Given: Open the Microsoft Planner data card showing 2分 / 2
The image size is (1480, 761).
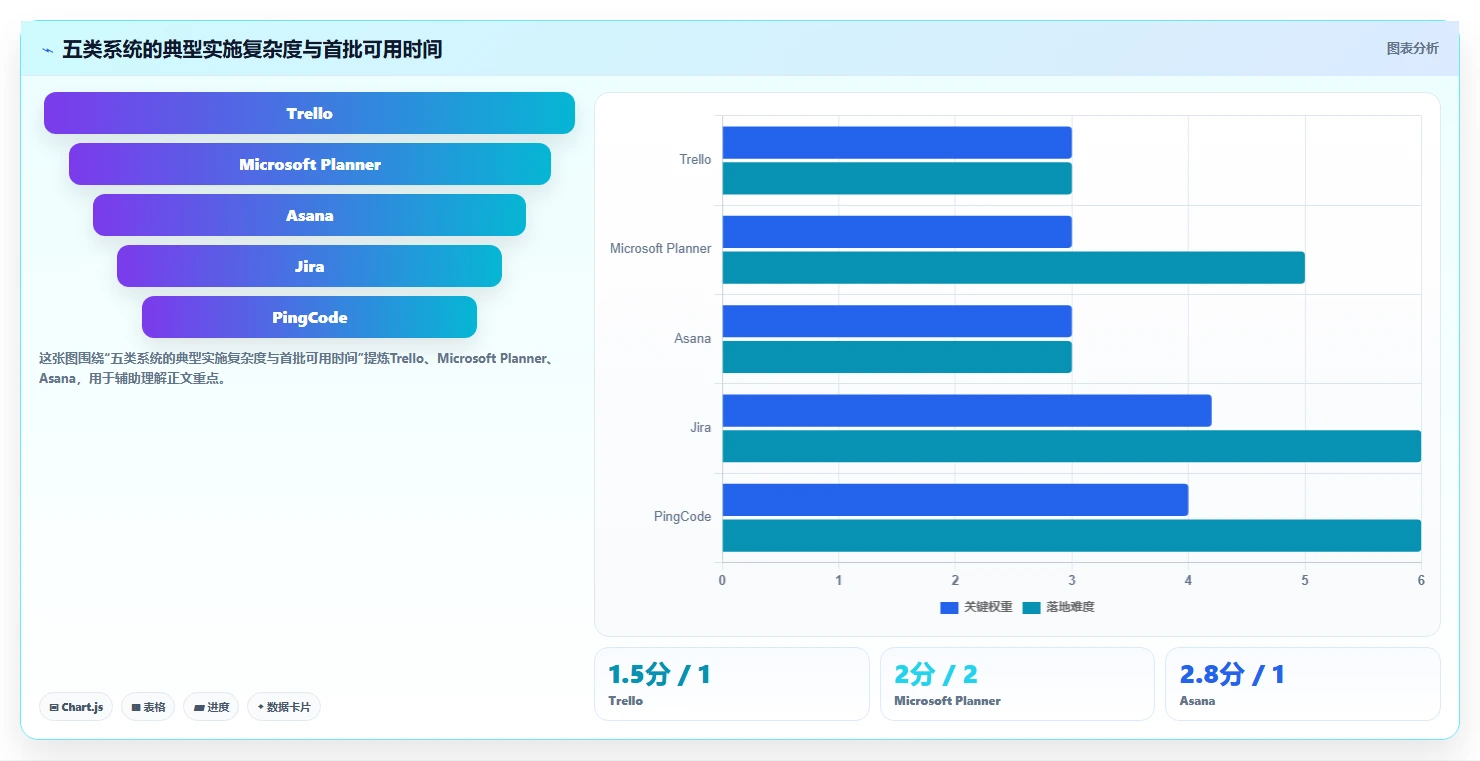Looking at the screenshot, I should [x=1017, y=684].
